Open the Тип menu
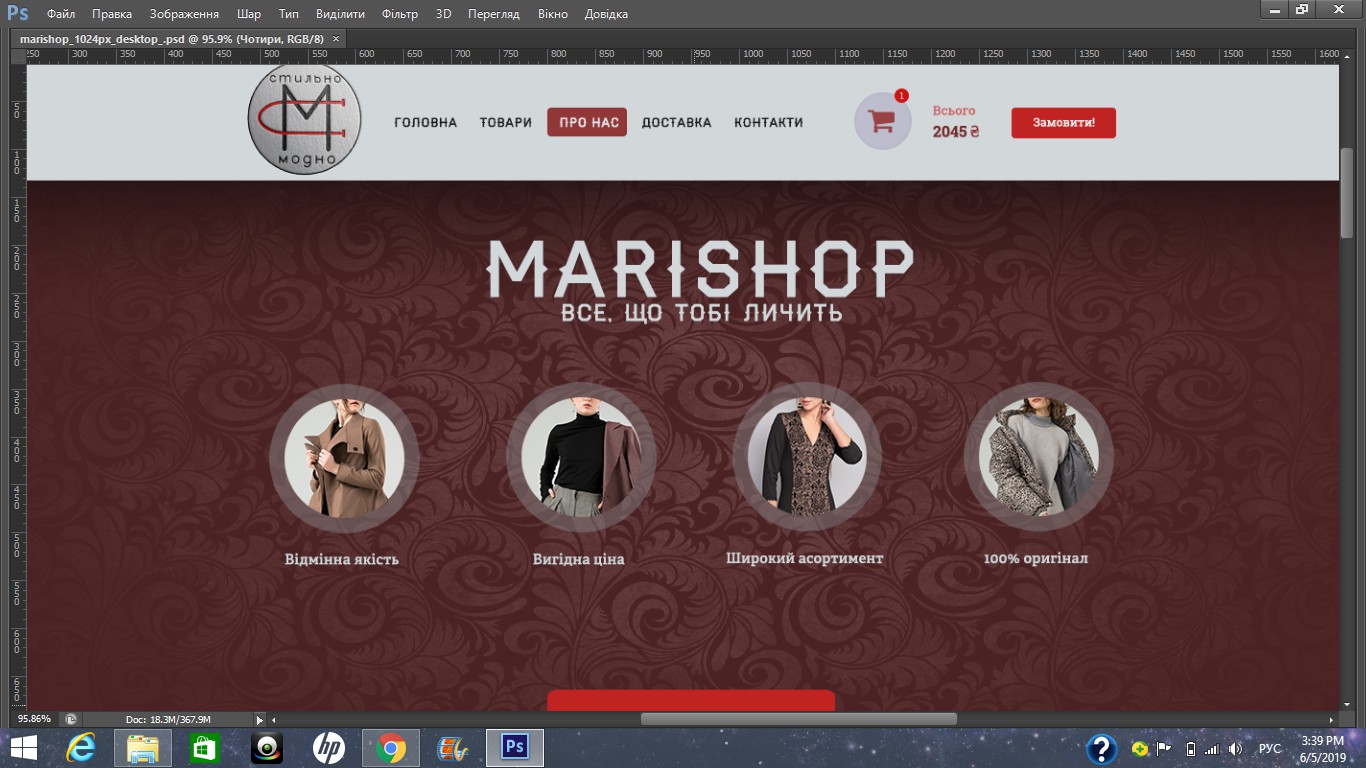Viewport: 1366px width, 768px height. 289,14
